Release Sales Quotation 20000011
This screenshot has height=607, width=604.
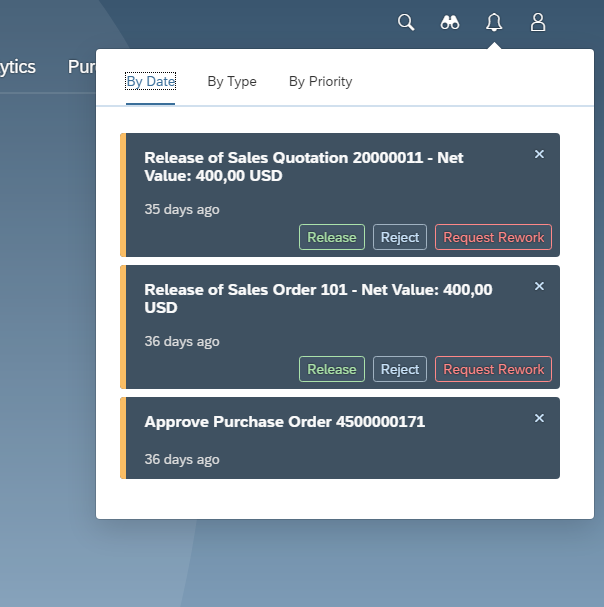pyautogui.click(x=332, y=237)
